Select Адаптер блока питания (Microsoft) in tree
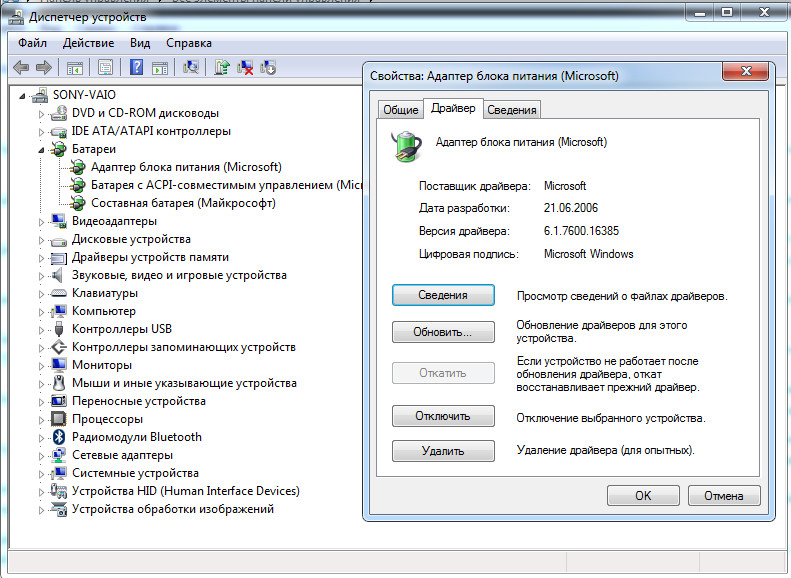791x578 pixels. tap(186, 167)
